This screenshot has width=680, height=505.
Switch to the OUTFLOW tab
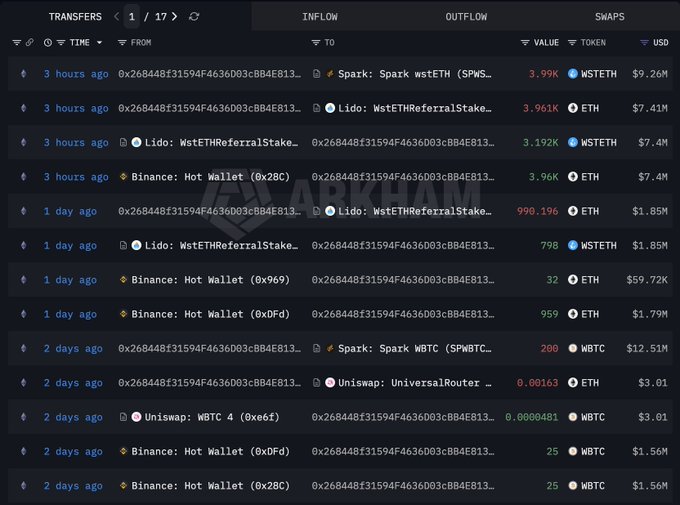pos(466,16)
